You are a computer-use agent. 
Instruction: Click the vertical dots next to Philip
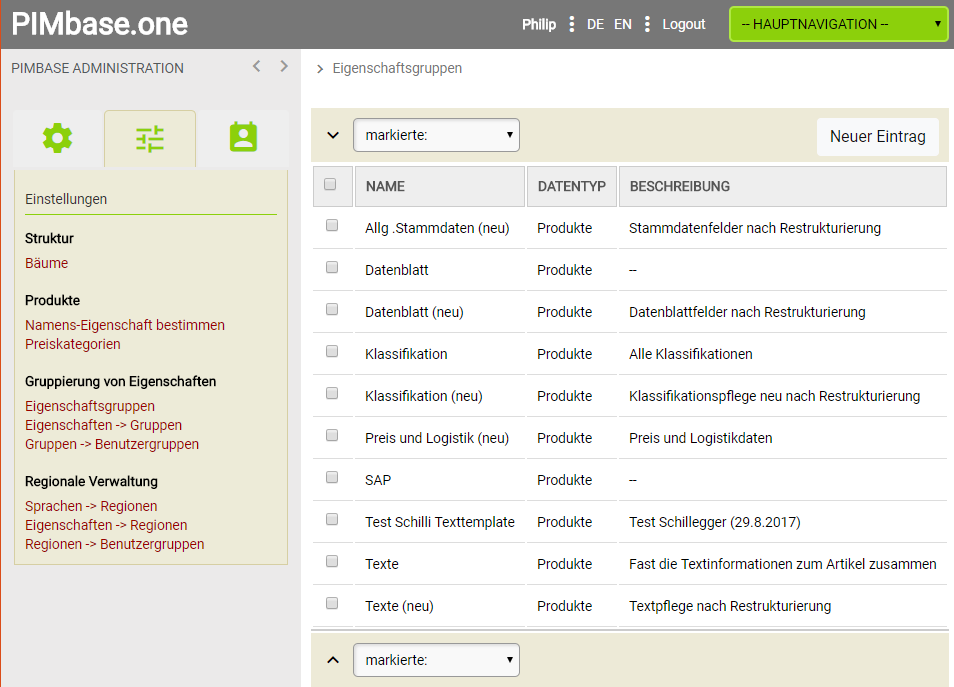coord(571,24)
